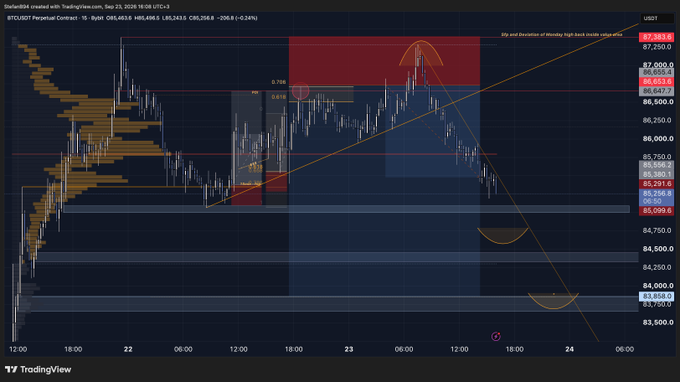The height and width of the screenshot is (382, 680).
Task: Click the date 24 on the time axis
Action: click(569, 349)
